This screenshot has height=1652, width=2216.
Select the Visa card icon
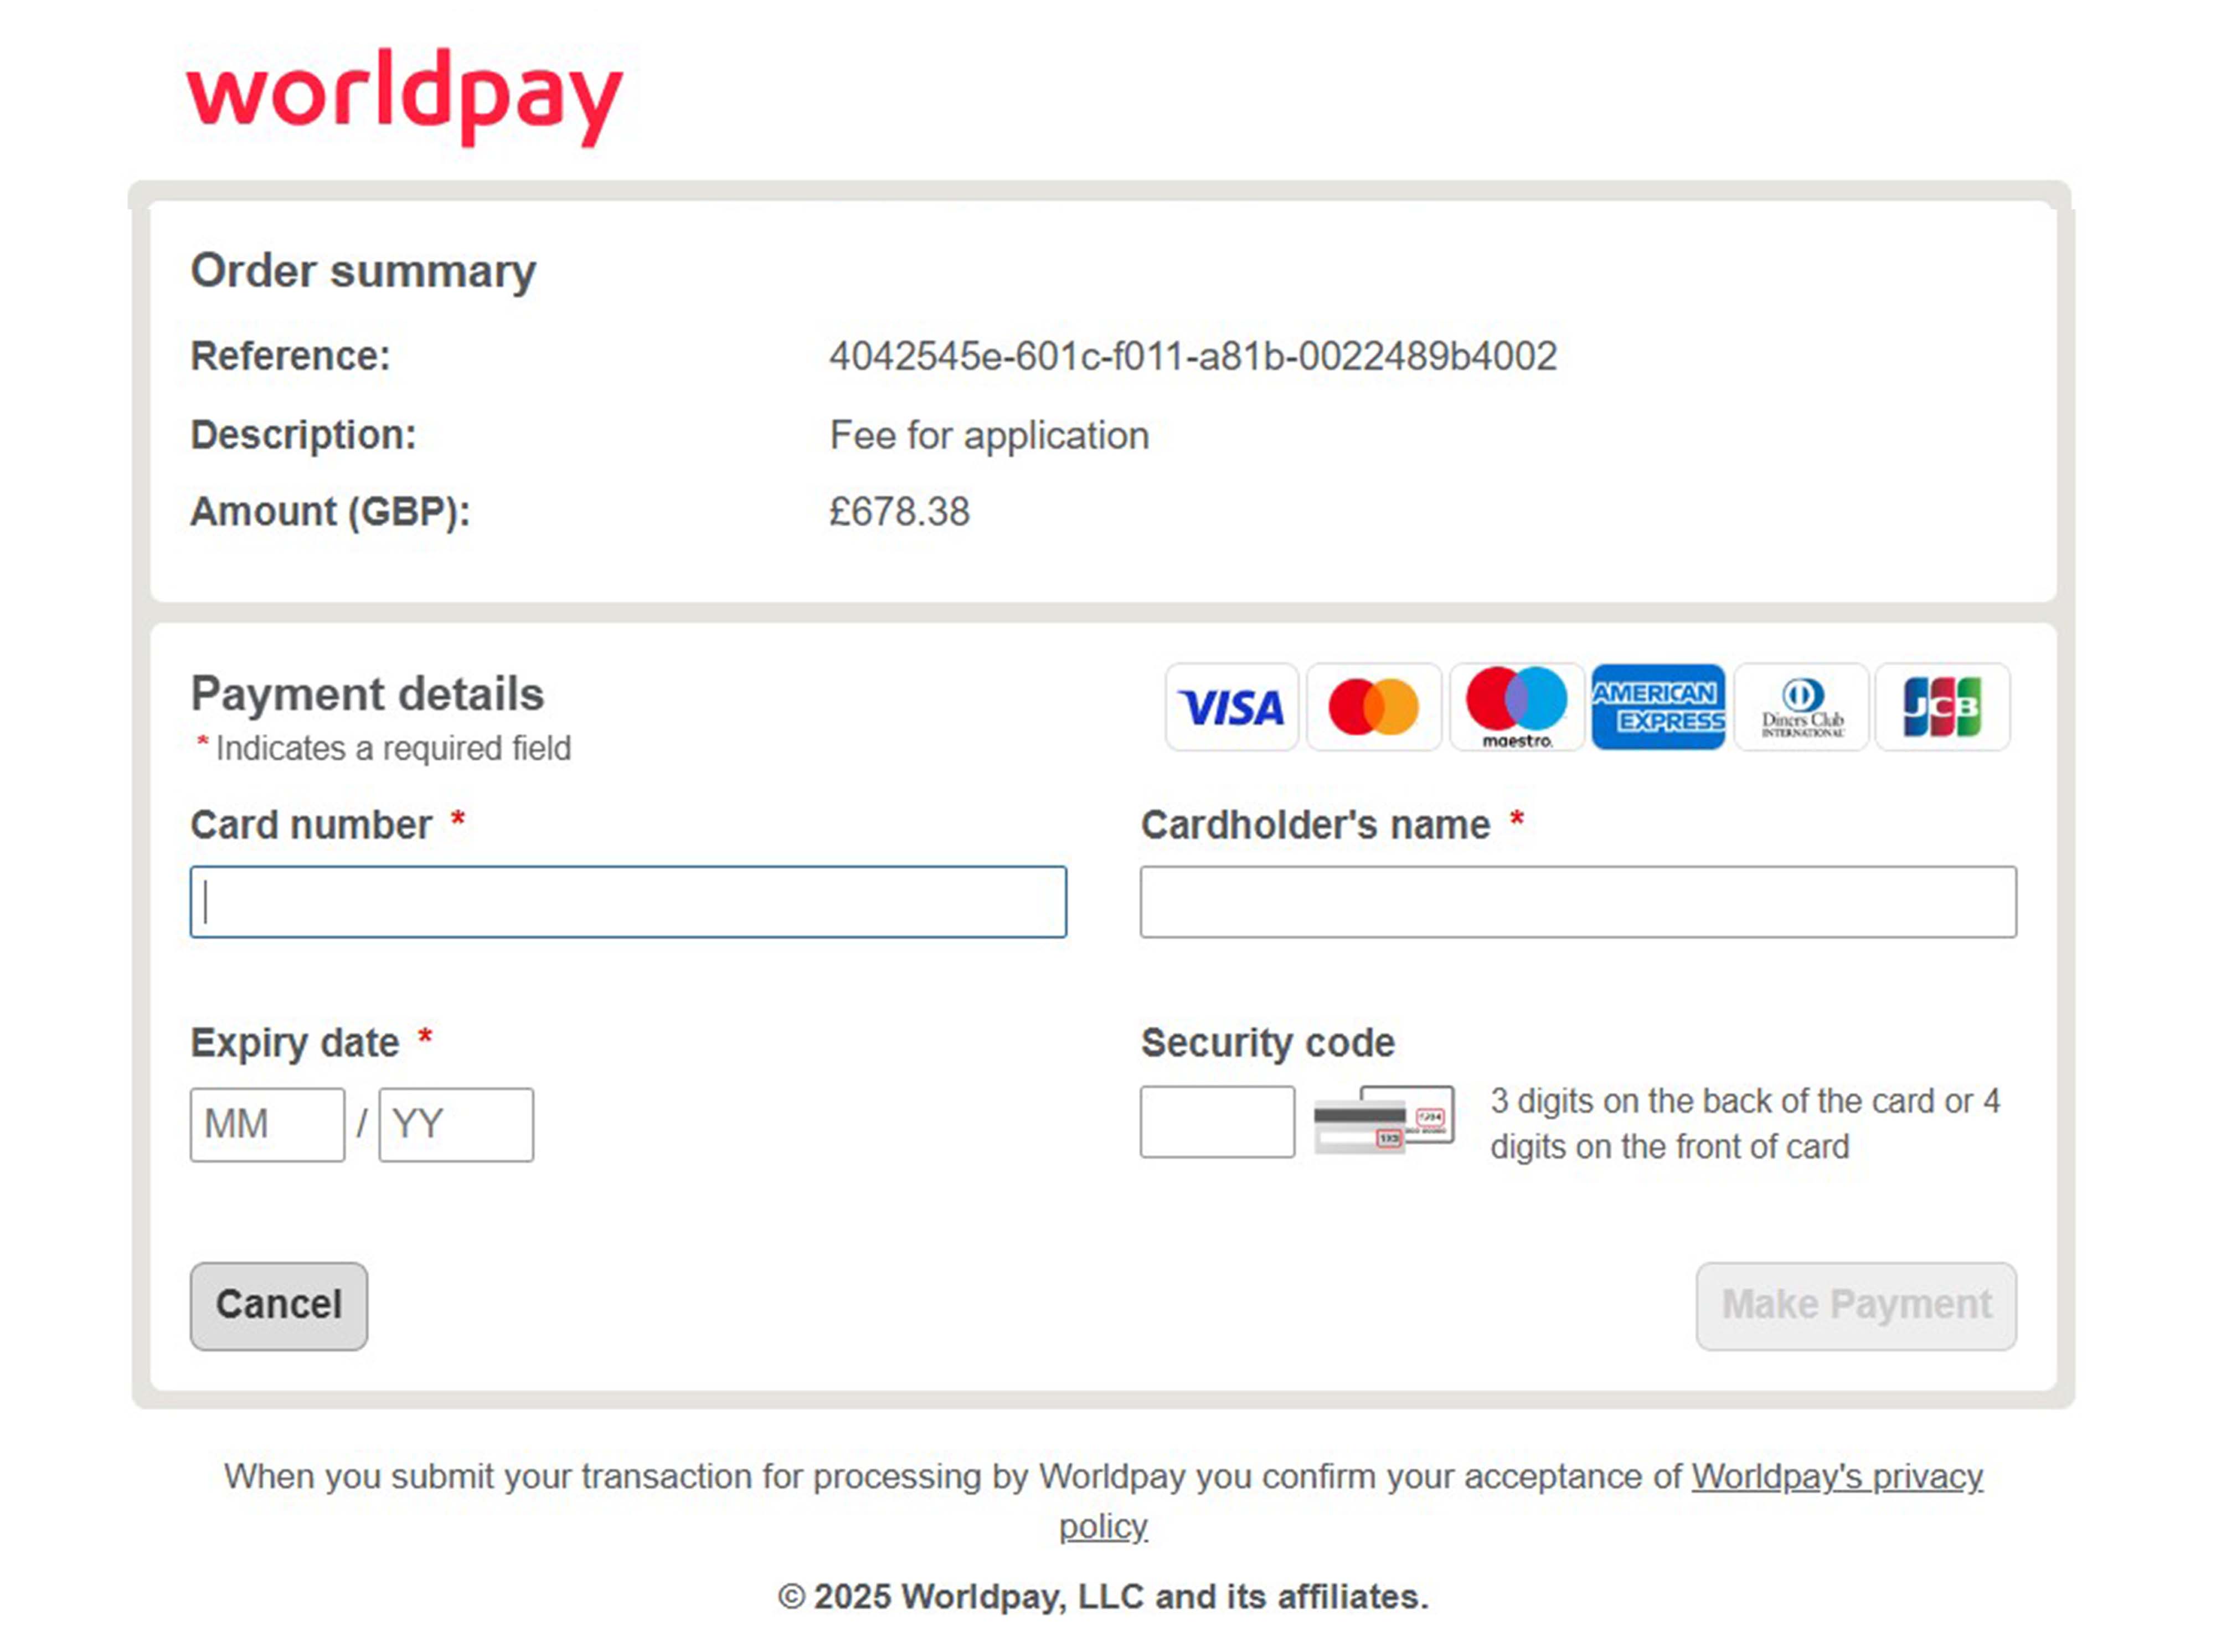pyautogui.click(x=1231, y=707)
